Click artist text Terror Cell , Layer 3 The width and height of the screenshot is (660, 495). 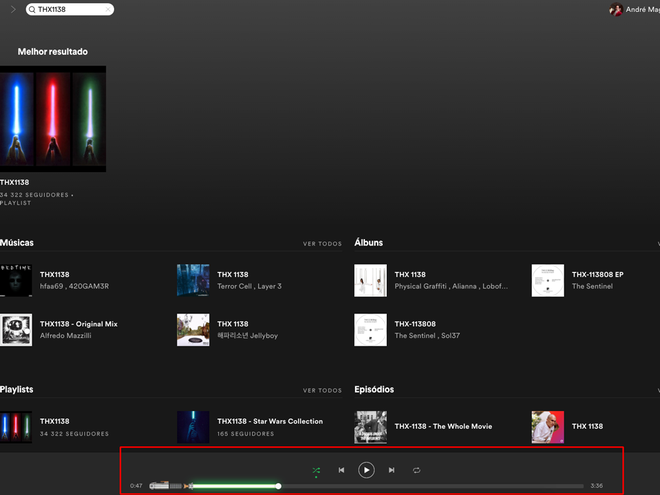coord(249,286)
